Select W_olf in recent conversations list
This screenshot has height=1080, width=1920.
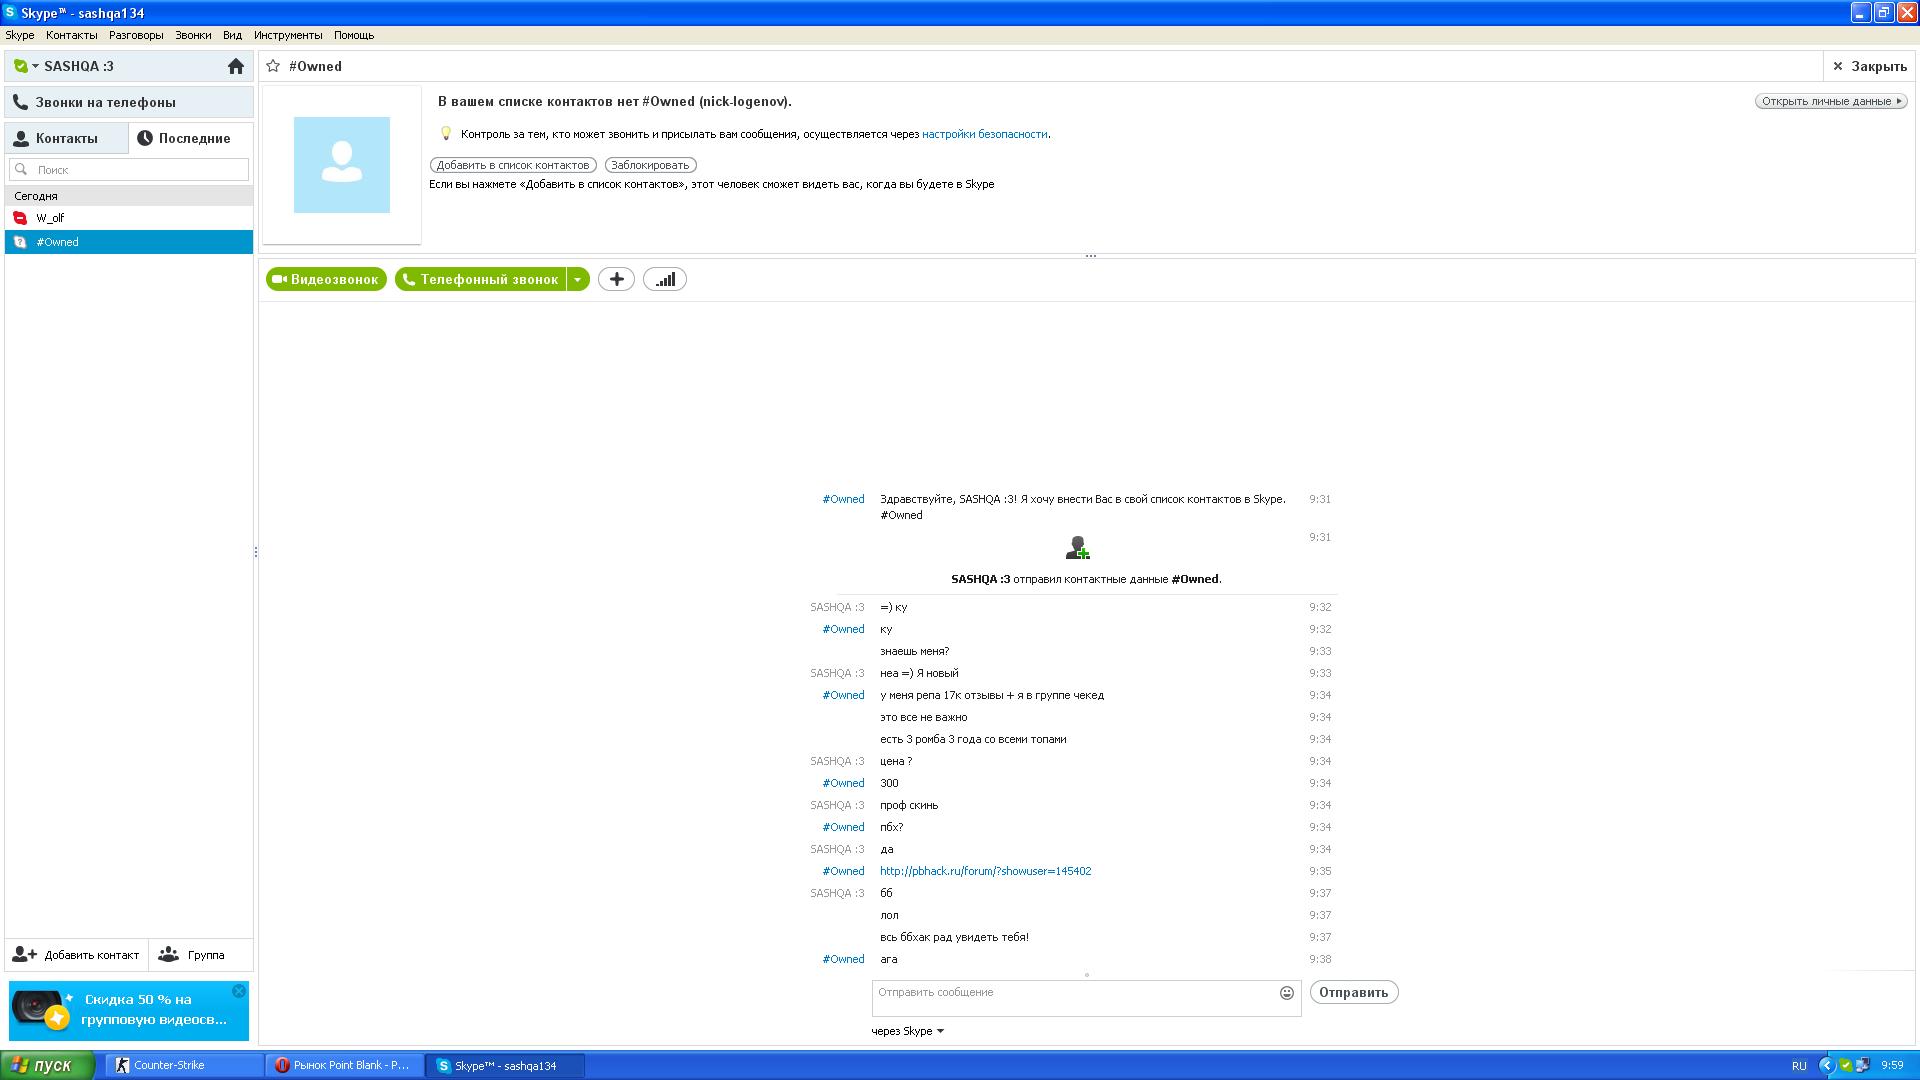(50, 218)
